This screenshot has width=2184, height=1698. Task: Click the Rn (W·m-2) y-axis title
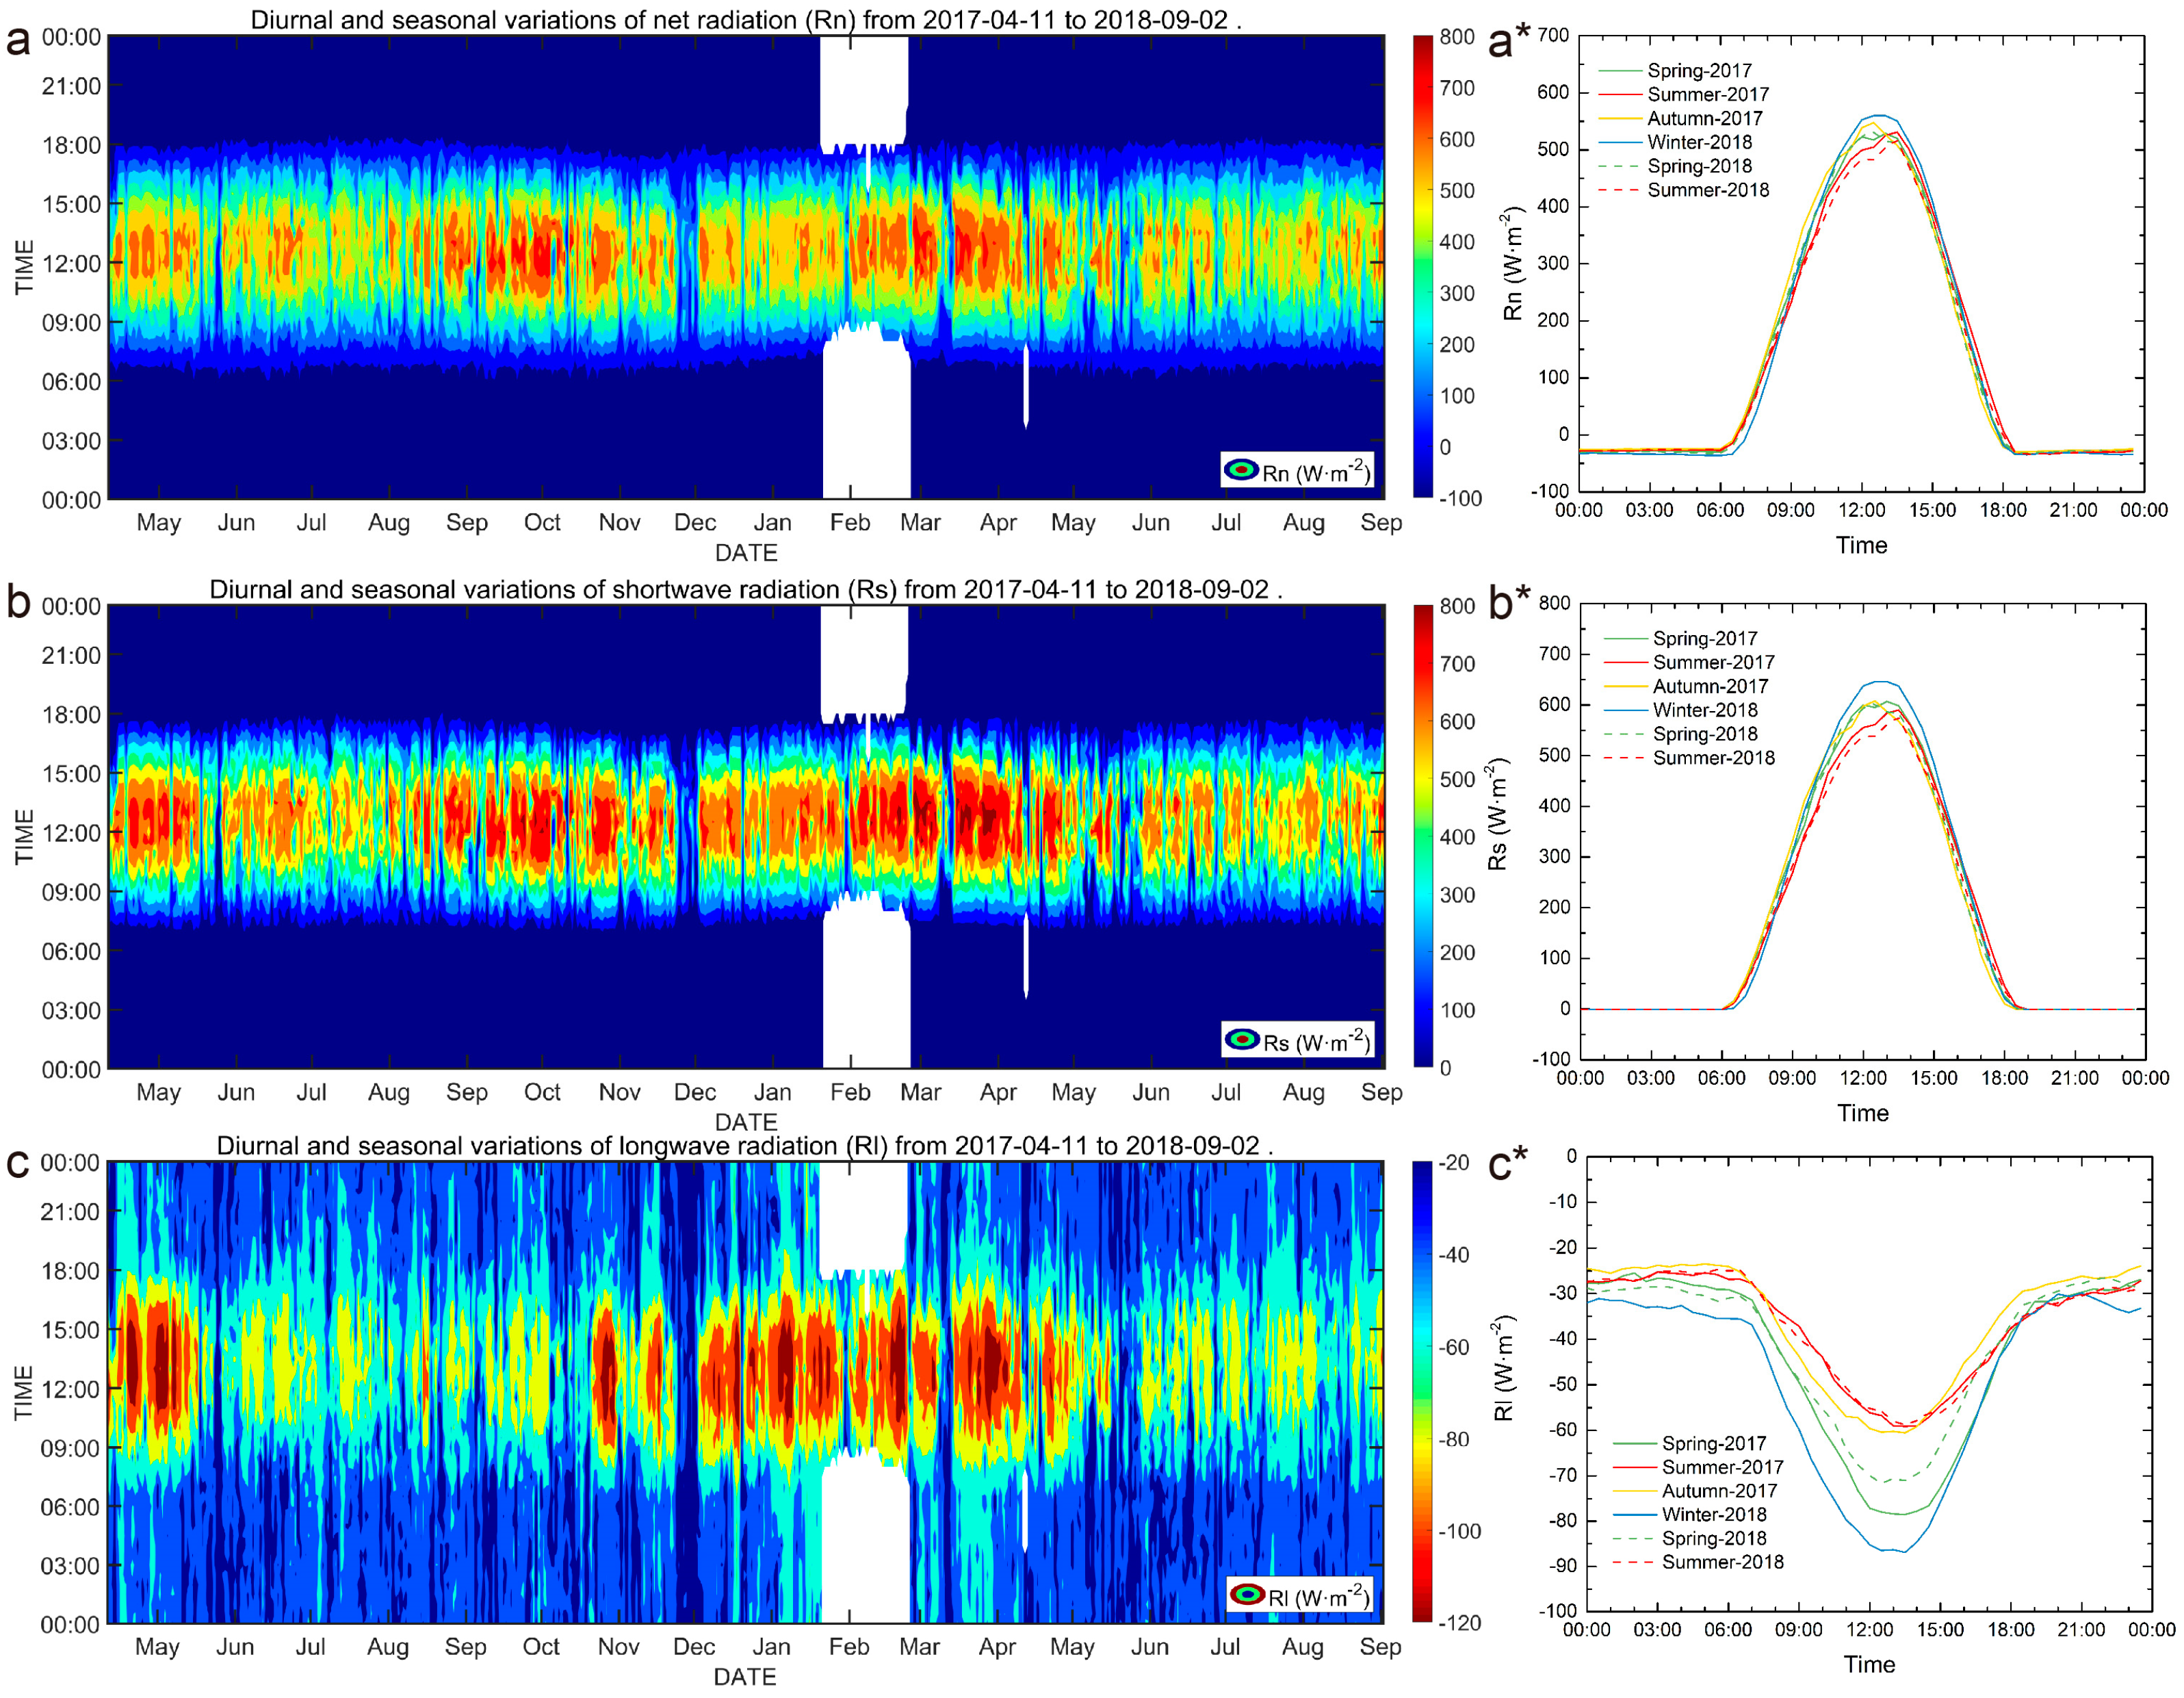(1513, 262)
